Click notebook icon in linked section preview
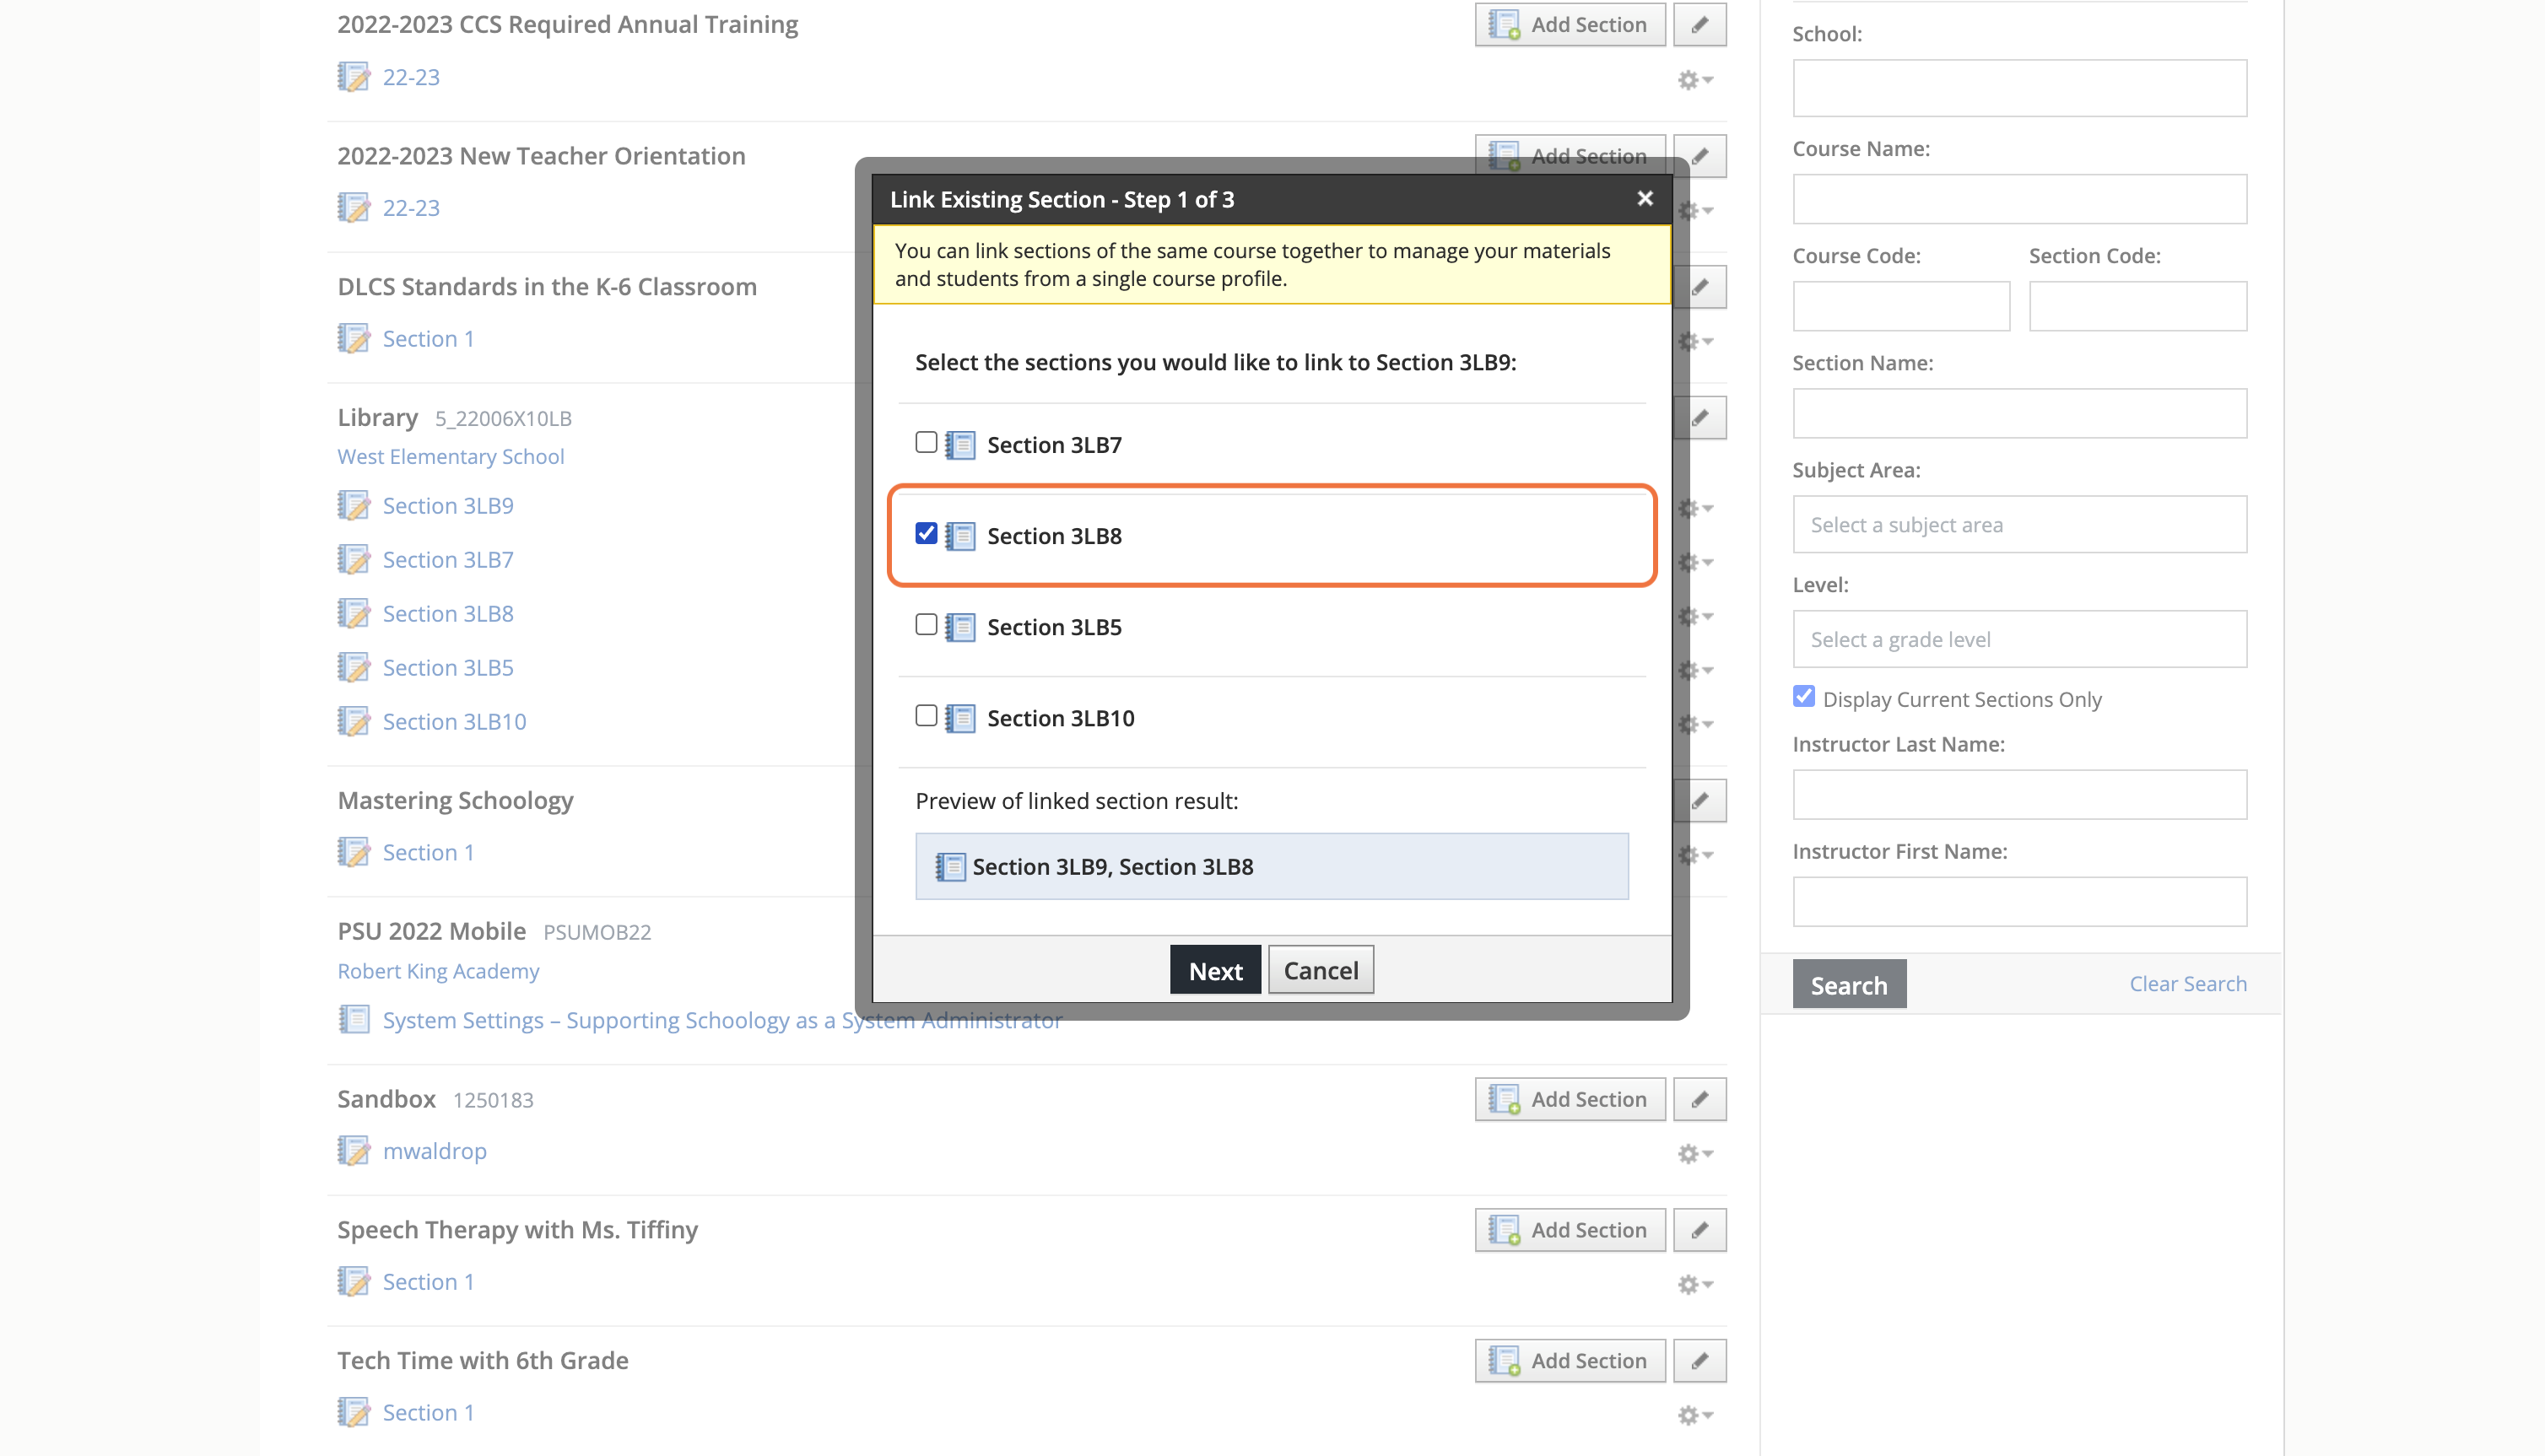2545x1456 pixels. point(949,867)
